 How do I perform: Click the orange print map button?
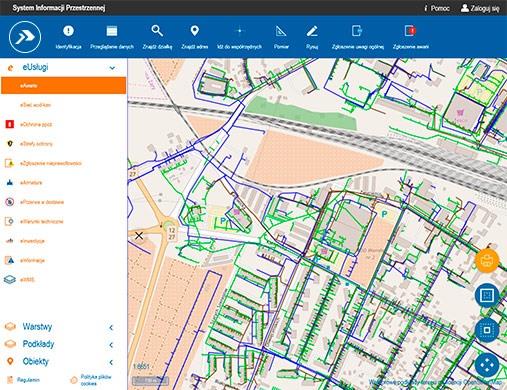[487, 260]
